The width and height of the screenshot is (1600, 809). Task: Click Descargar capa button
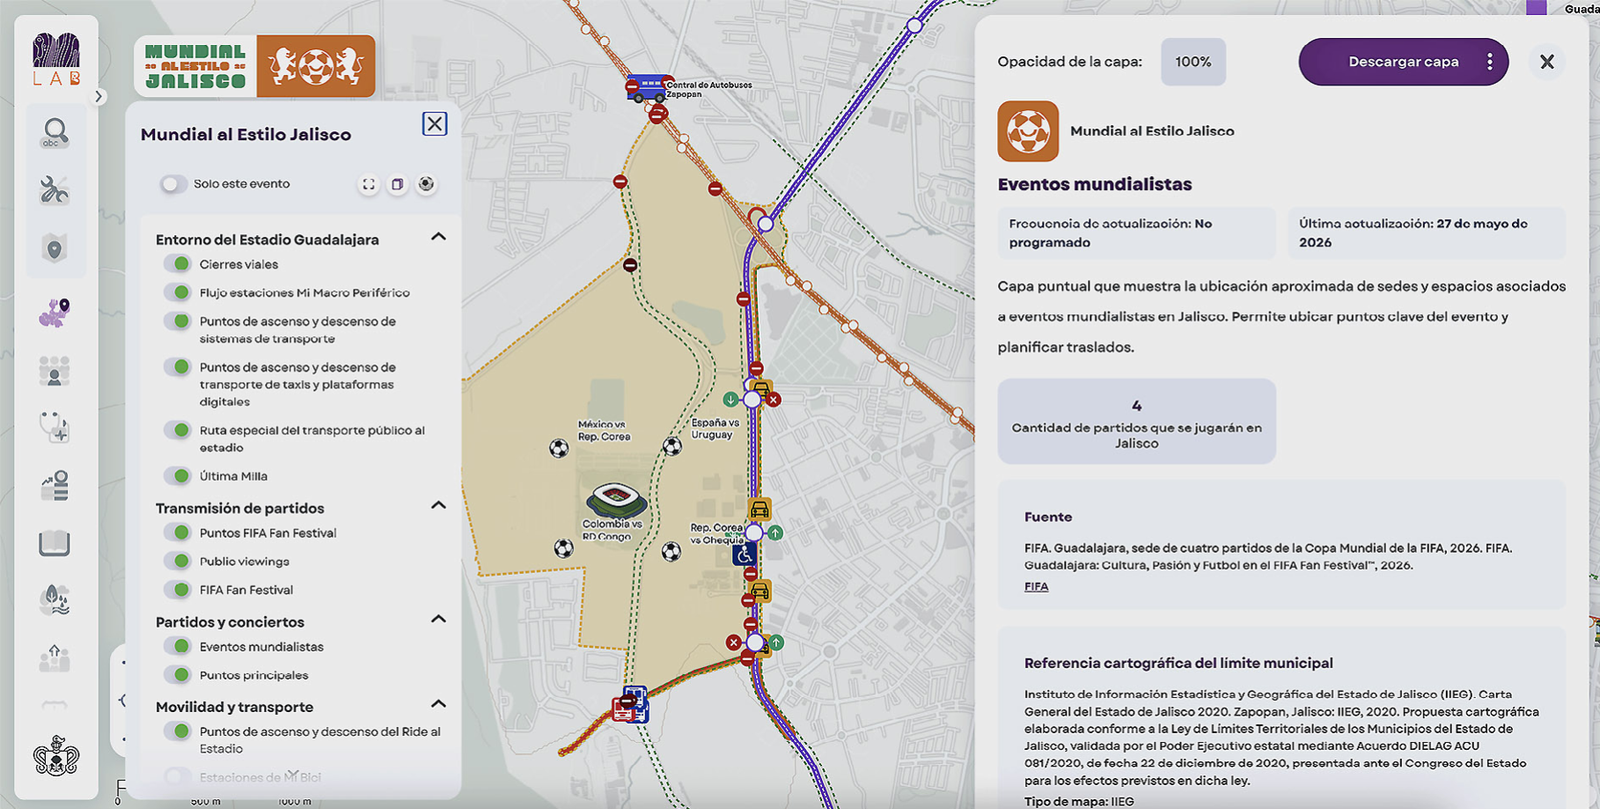(1403, 62)
